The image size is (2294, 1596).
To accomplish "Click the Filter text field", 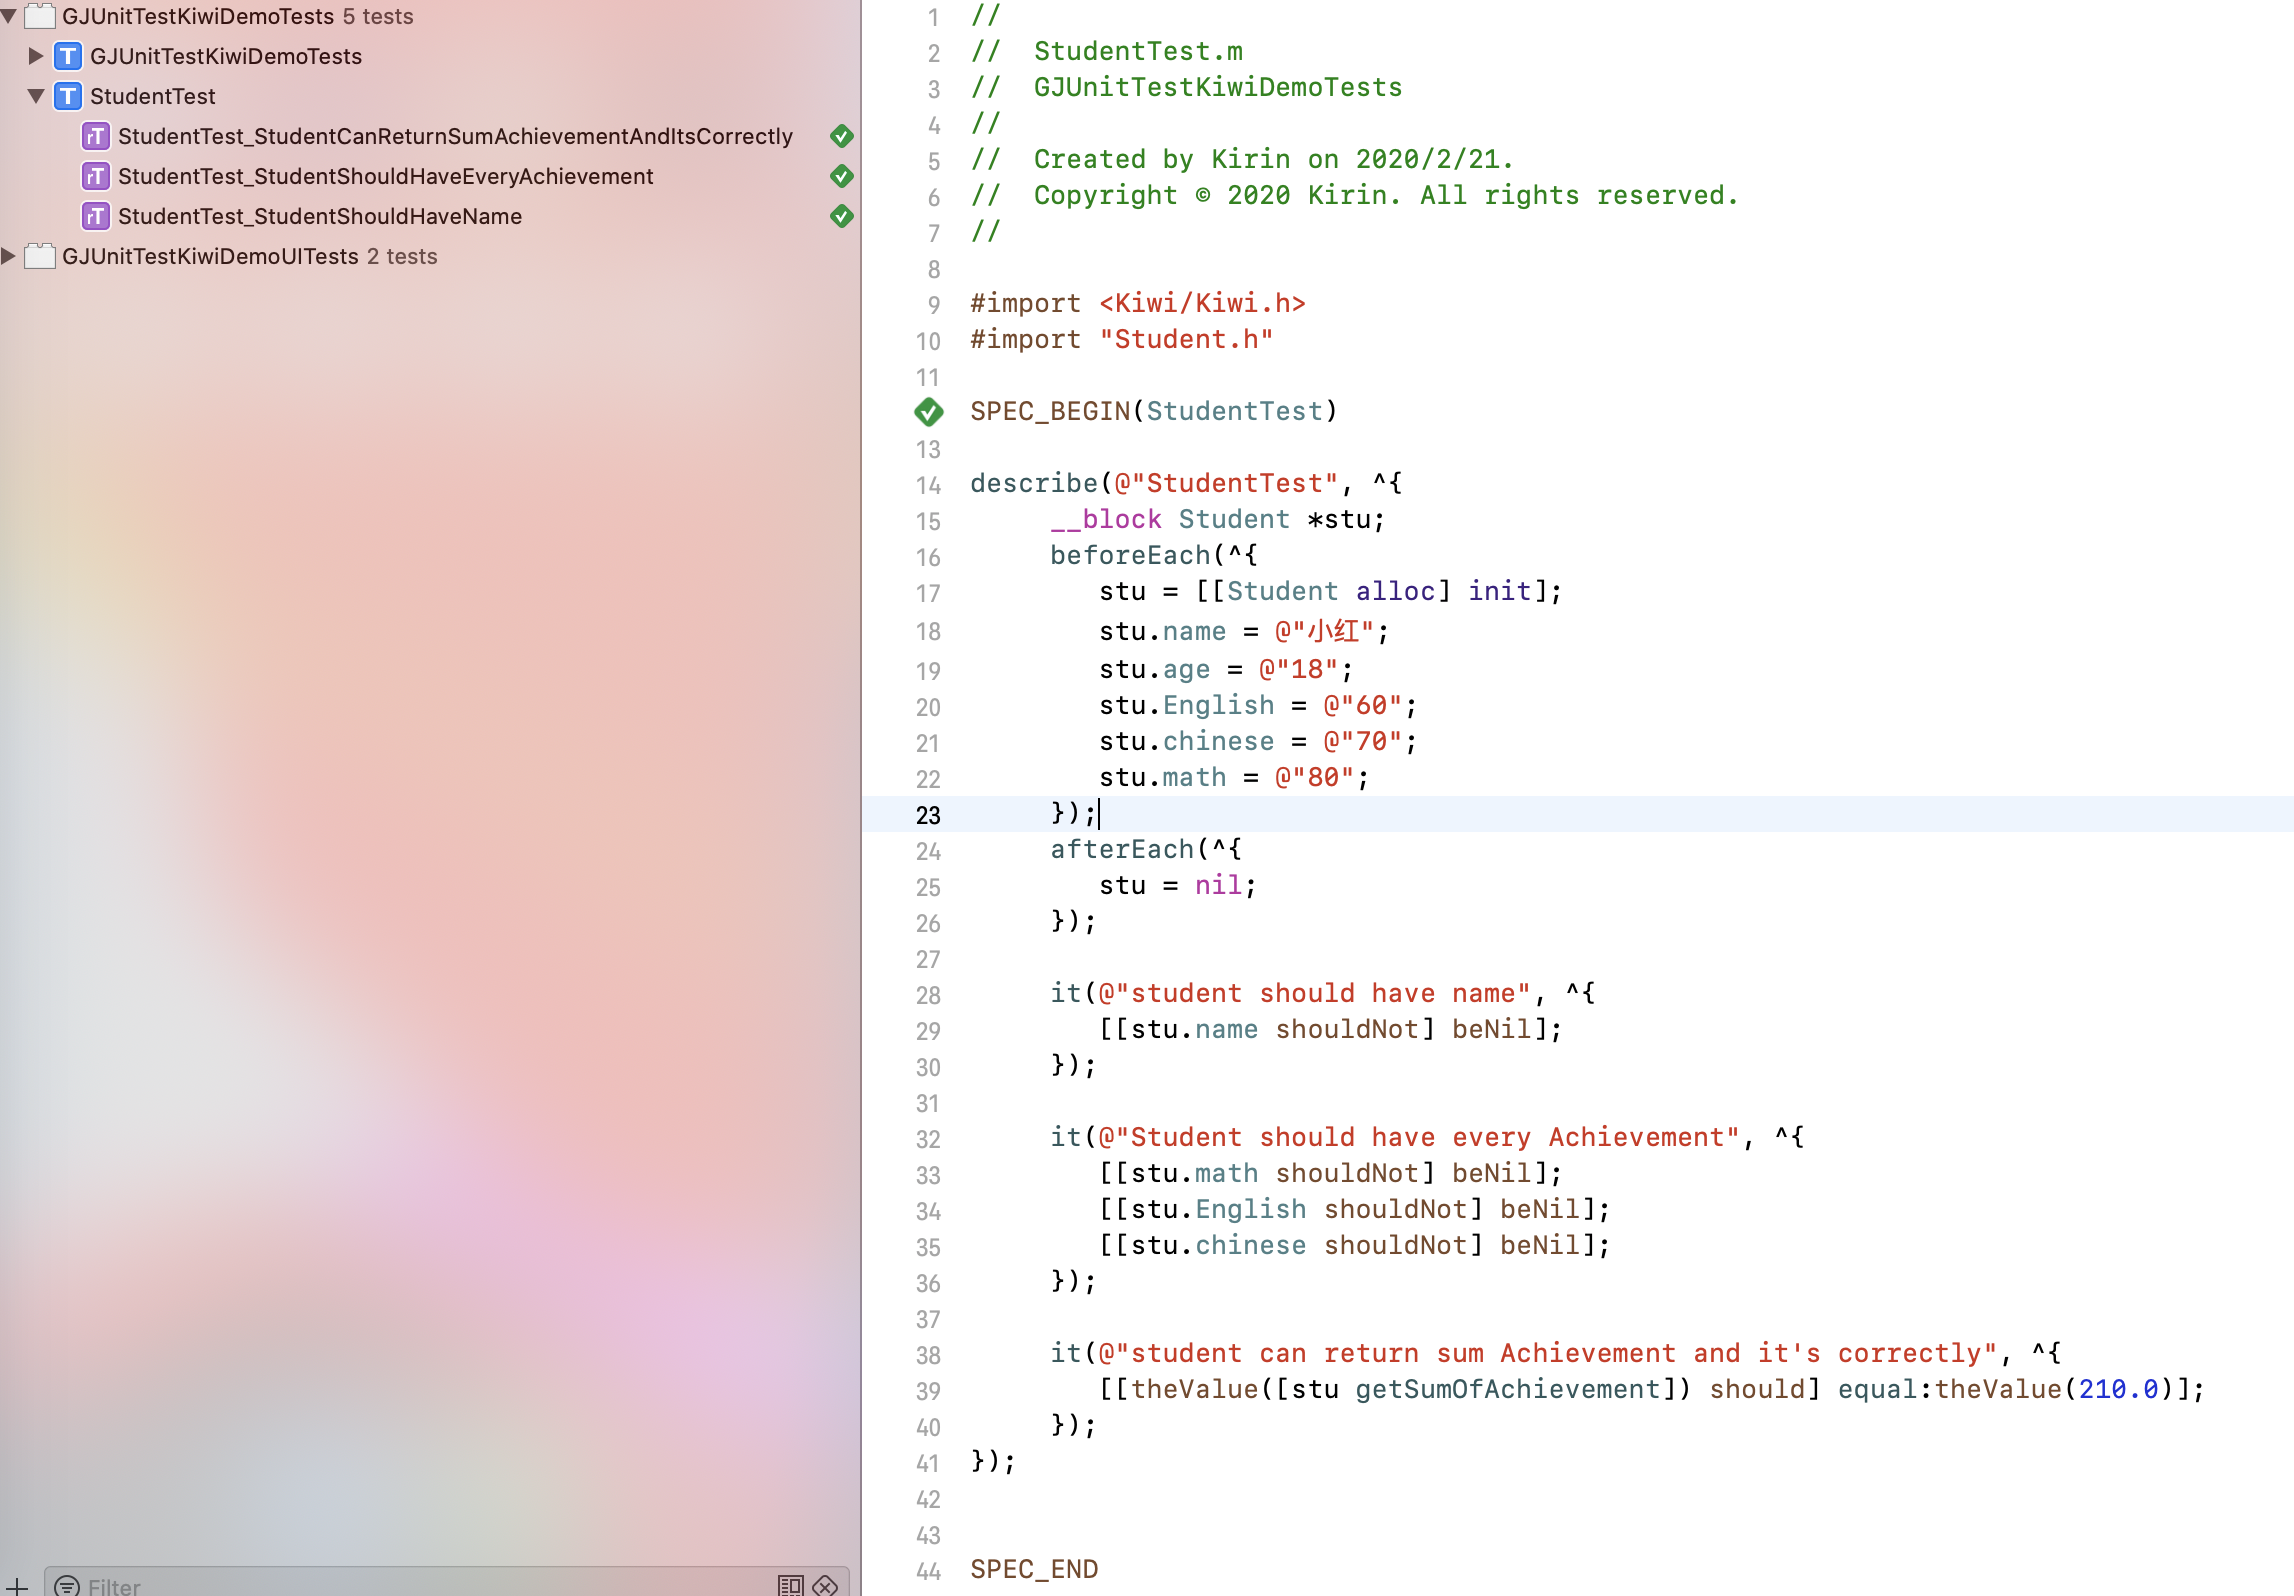I will [420, 1585].
